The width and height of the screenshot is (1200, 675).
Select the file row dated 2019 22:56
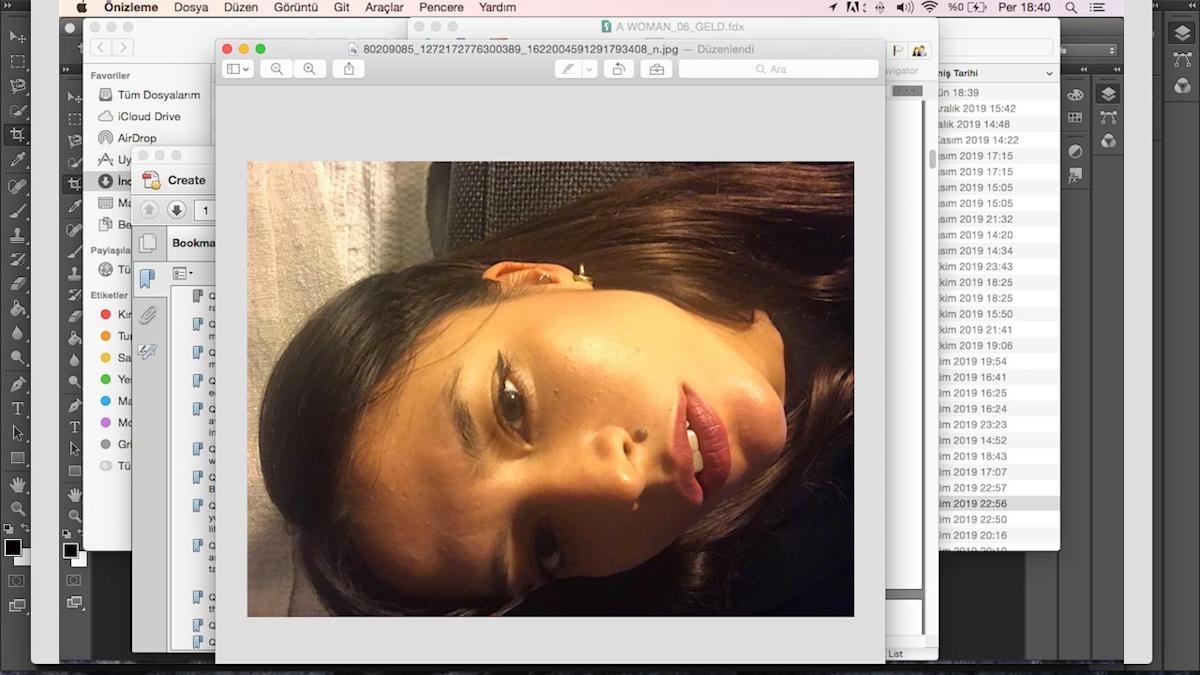997,503
